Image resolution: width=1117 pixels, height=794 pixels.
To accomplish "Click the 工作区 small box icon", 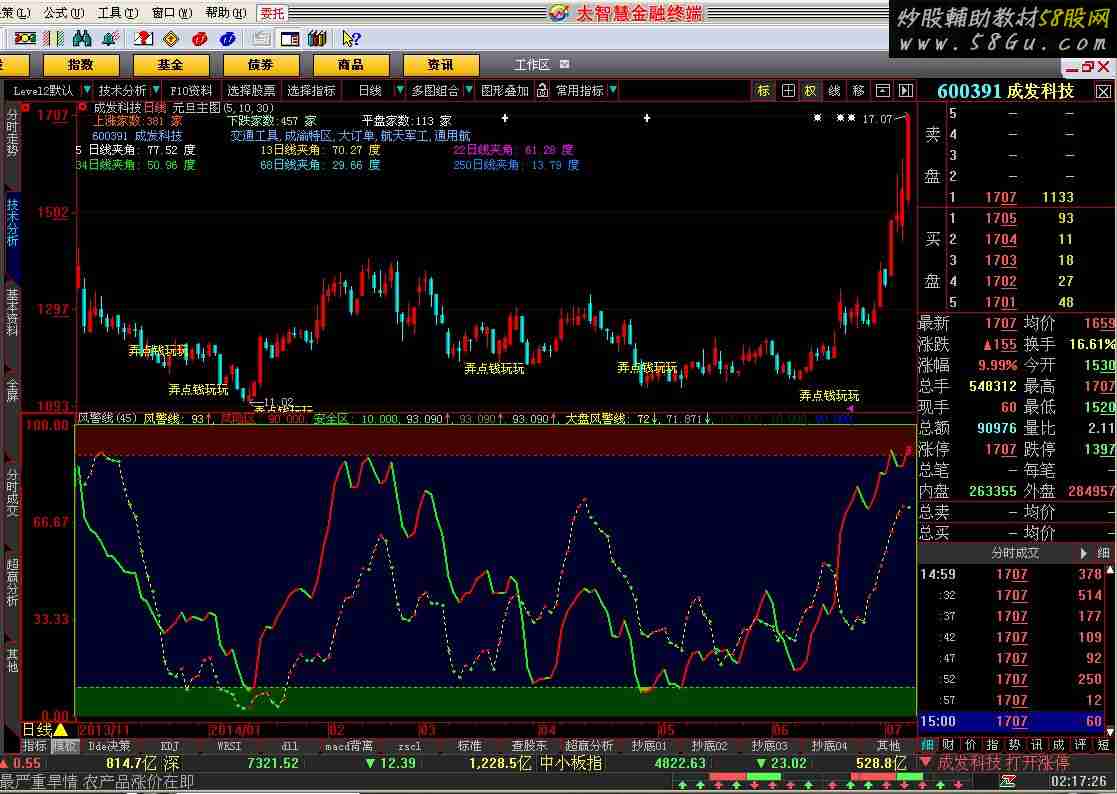I will [x=564, y=64].
